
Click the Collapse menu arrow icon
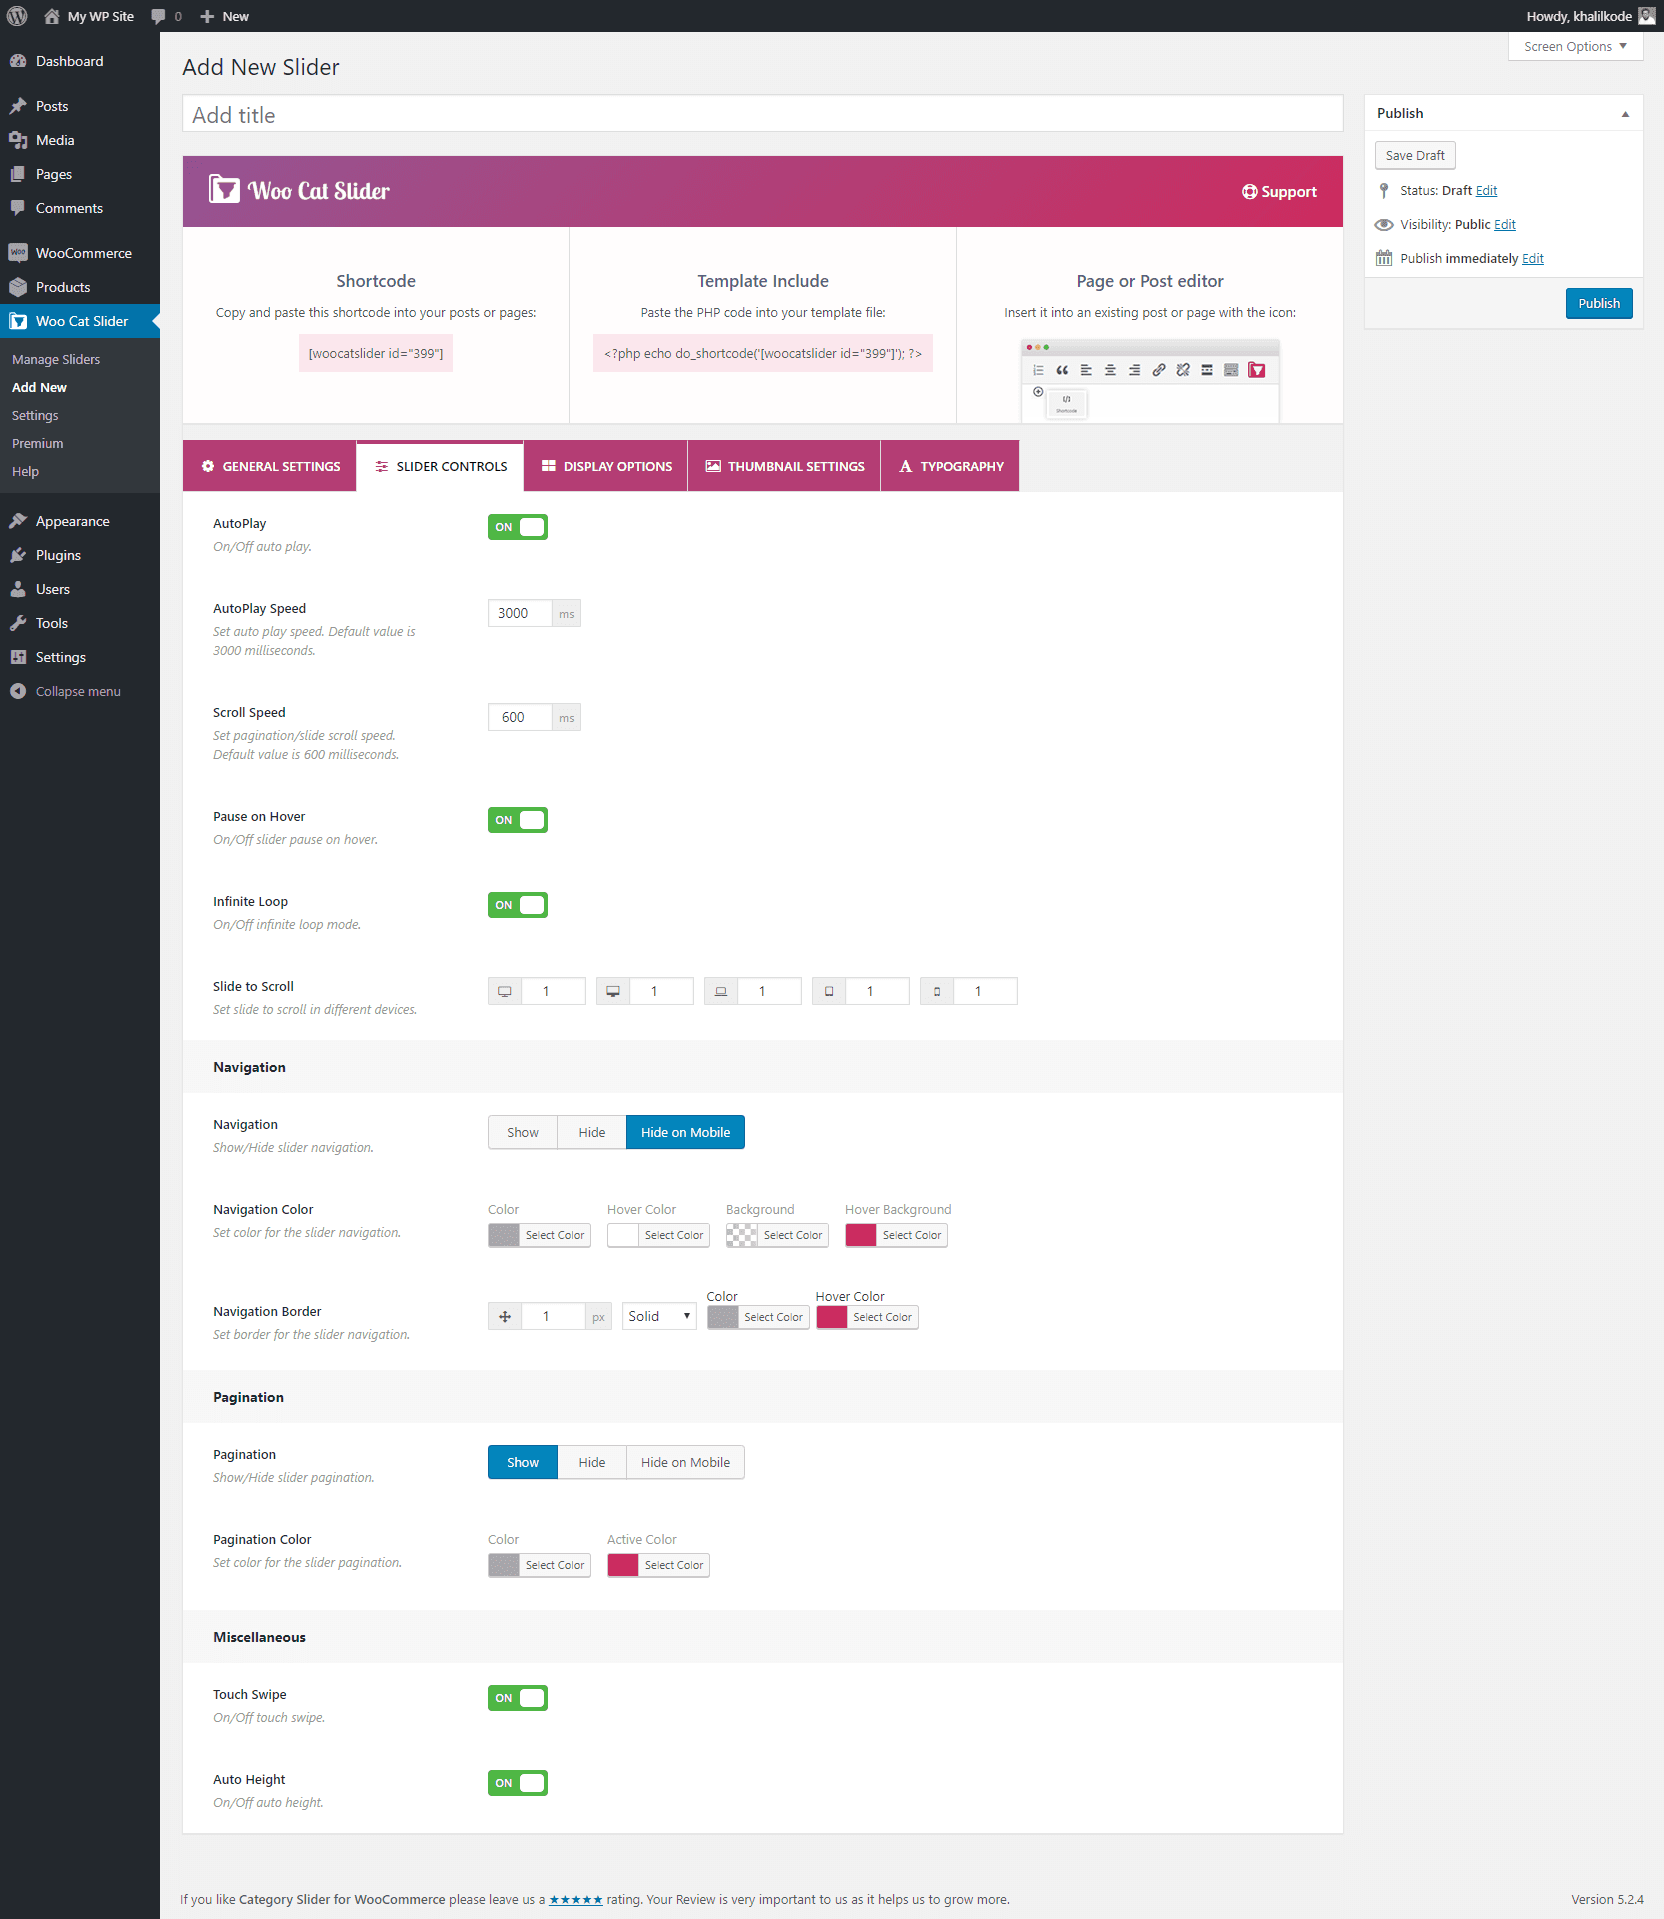[18, 691]
